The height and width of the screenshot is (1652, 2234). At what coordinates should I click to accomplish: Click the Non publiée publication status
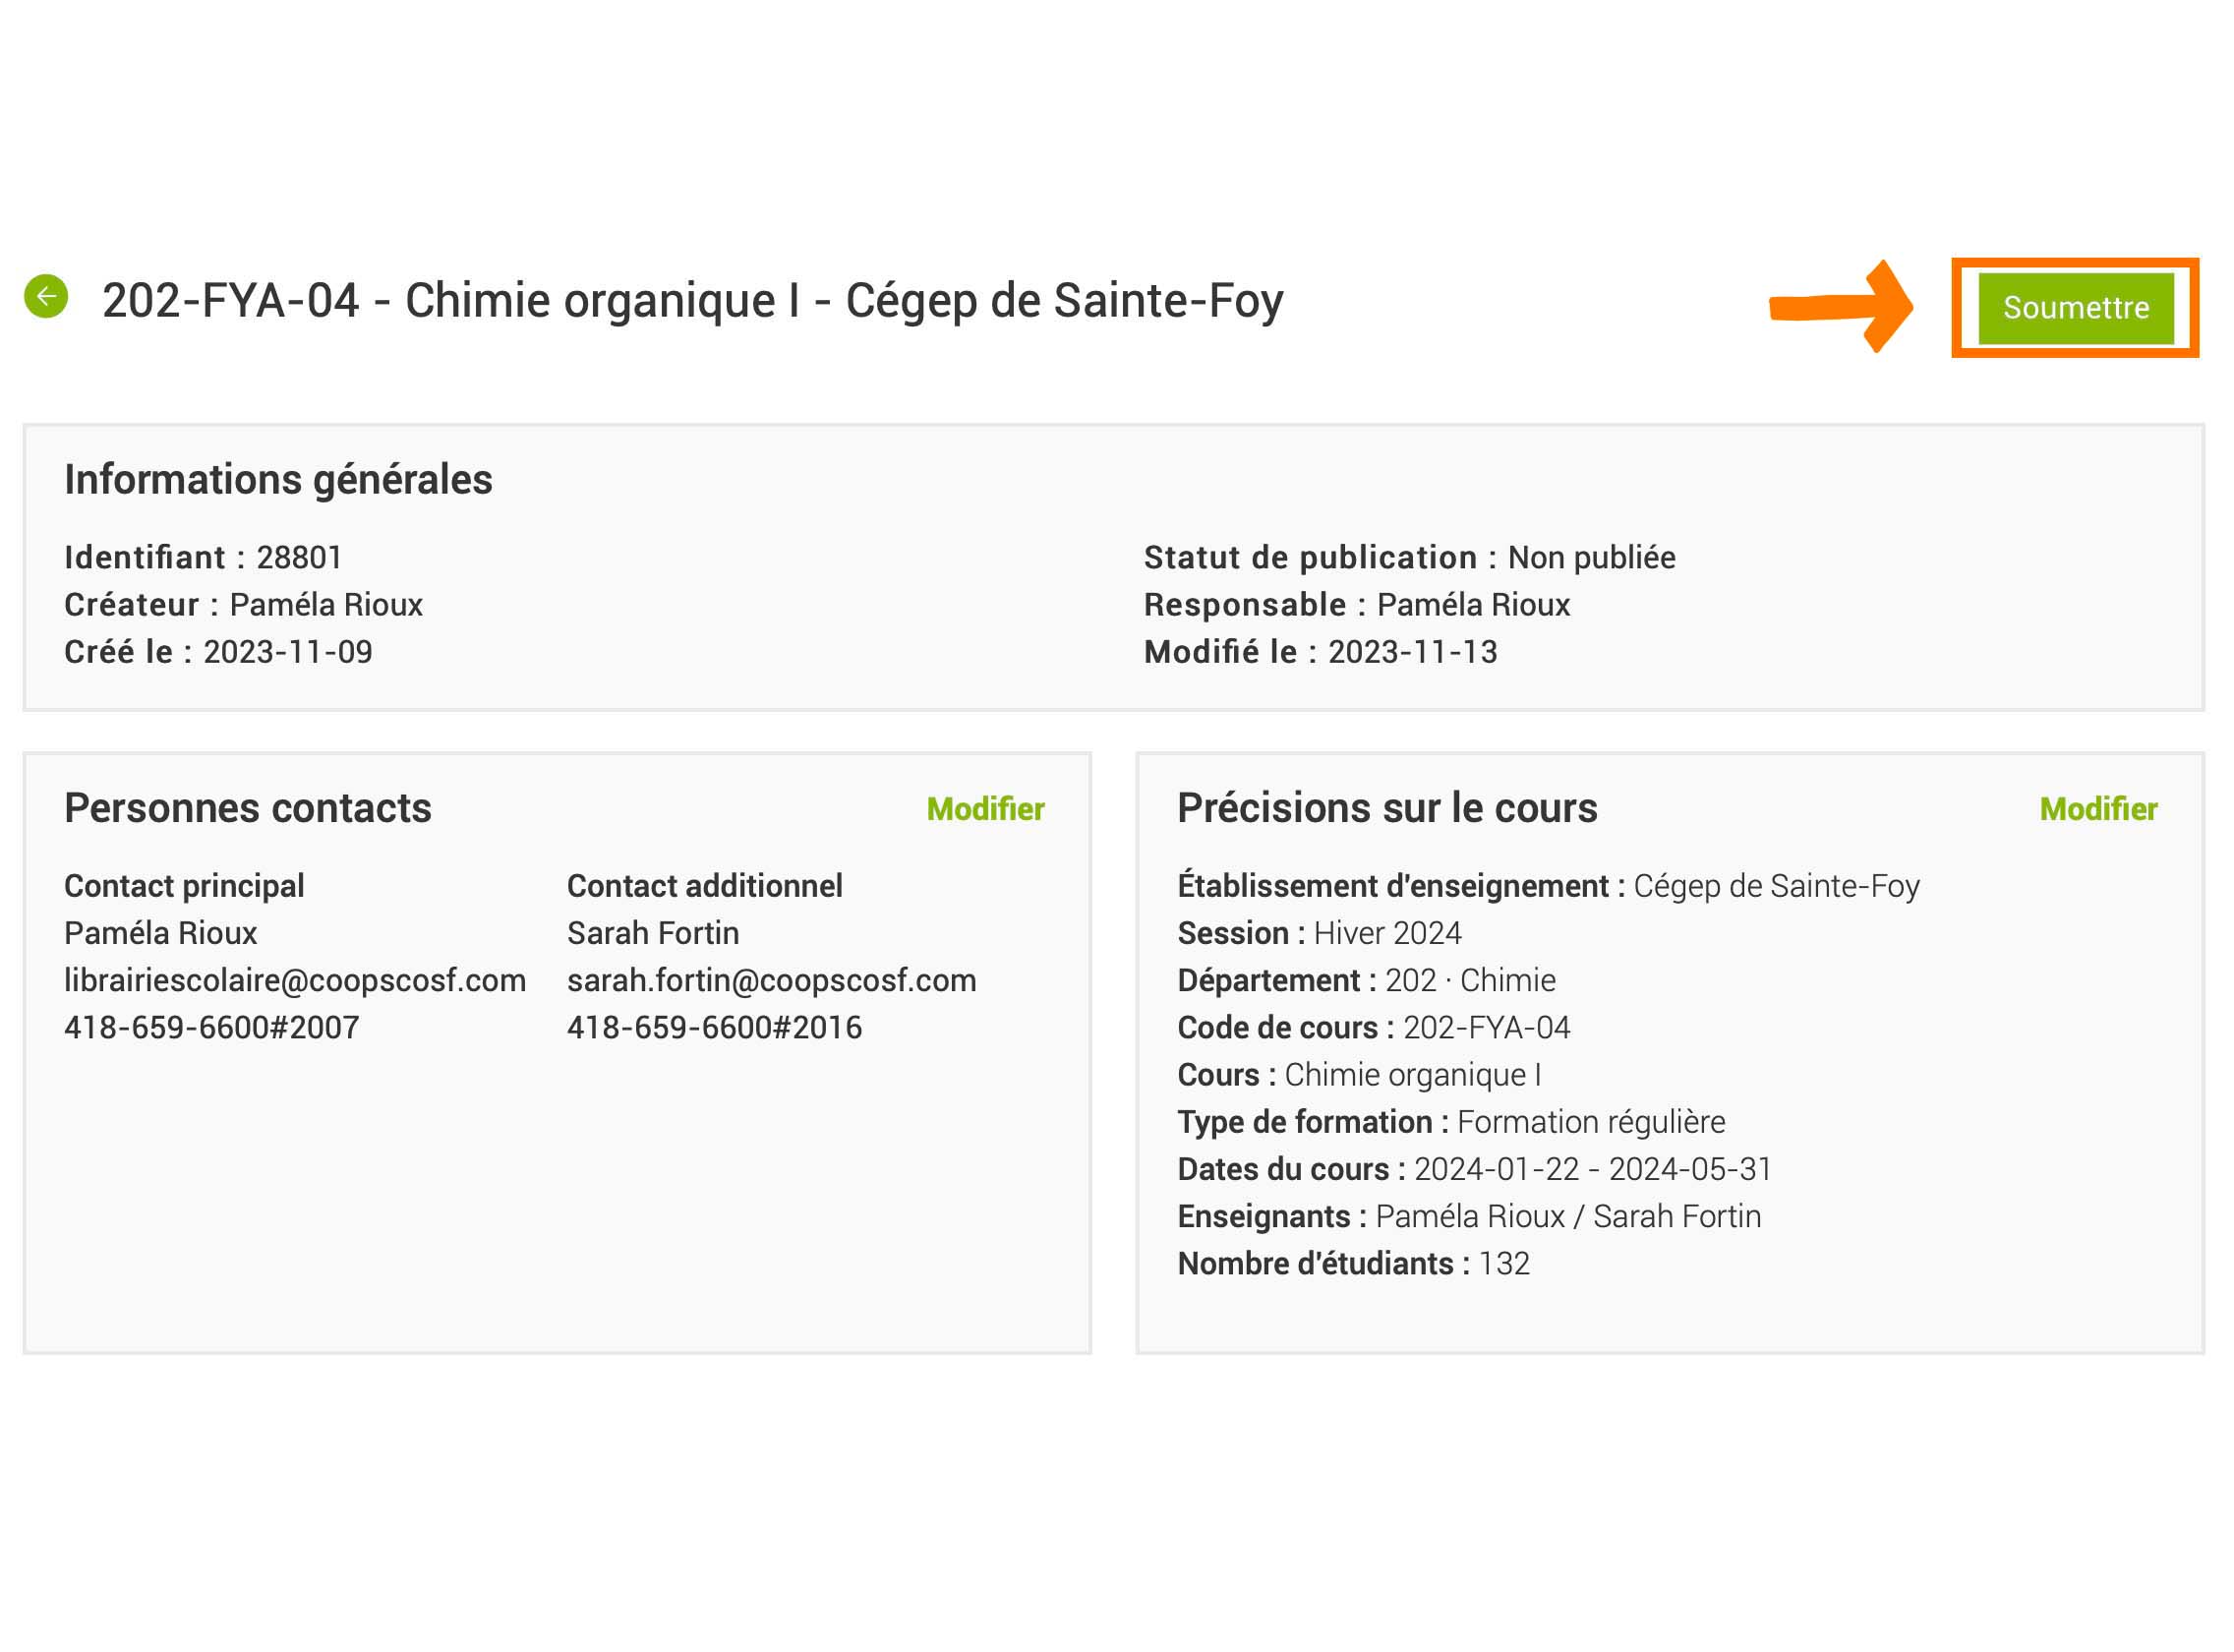coord(1591,557)
